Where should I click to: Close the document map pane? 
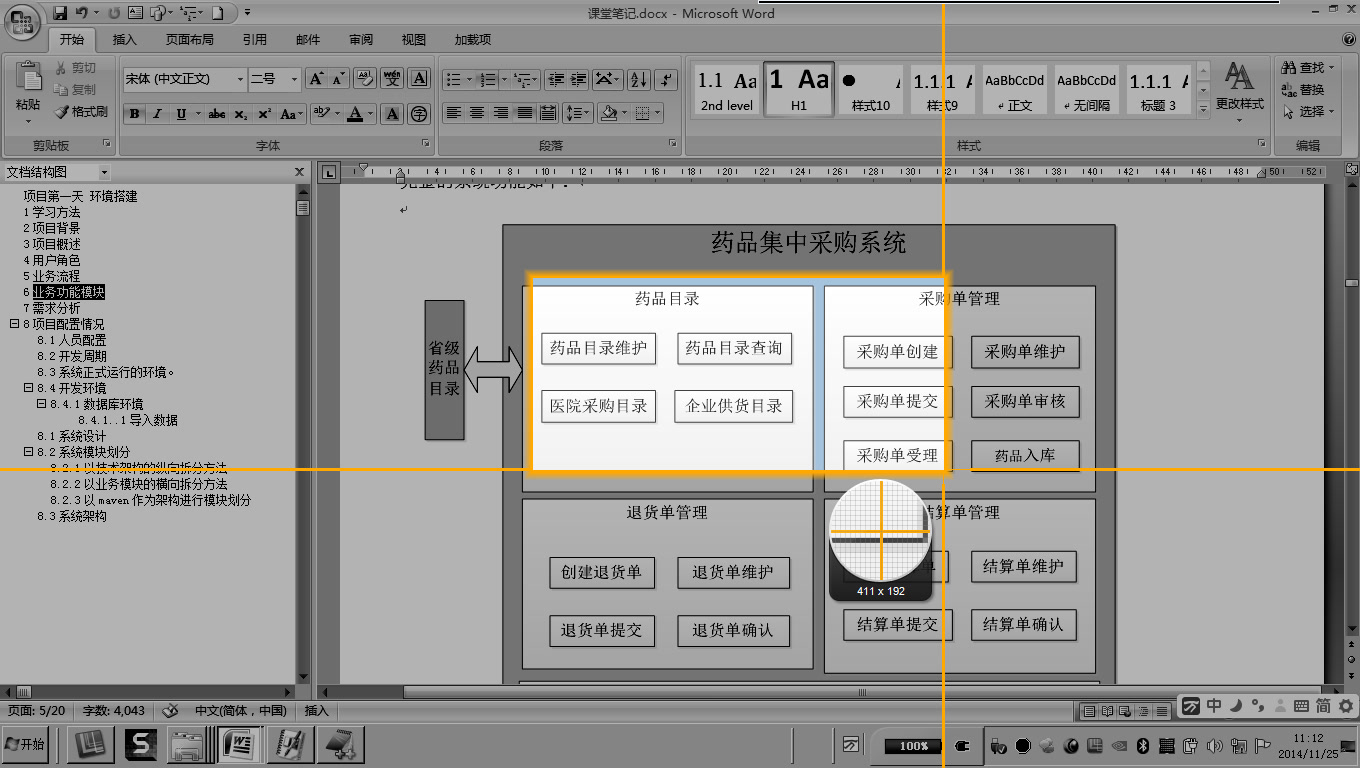pyautogui.click(x=299, y=172)
